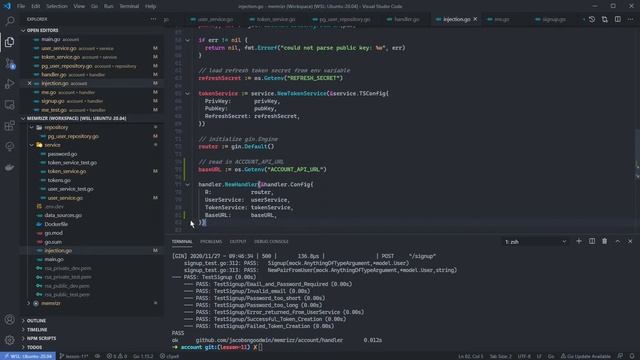Fold the tokenService code block
This screenshot has height=360, width=640.
(x=188, y=93)
